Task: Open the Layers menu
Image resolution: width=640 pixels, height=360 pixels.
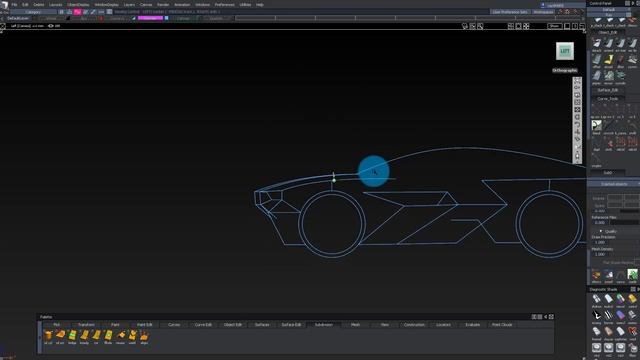Action: pos(129,4)
